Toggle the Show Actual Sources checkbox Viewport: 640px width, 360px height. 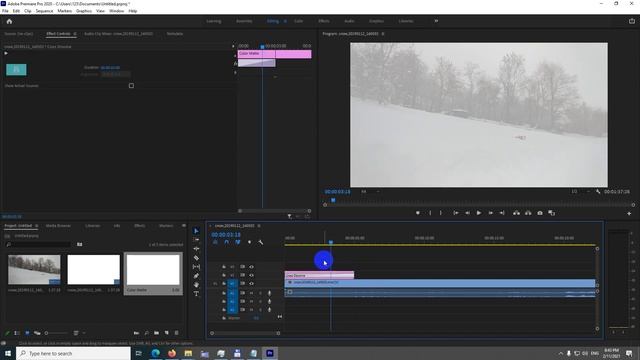(x=131, y=86)
